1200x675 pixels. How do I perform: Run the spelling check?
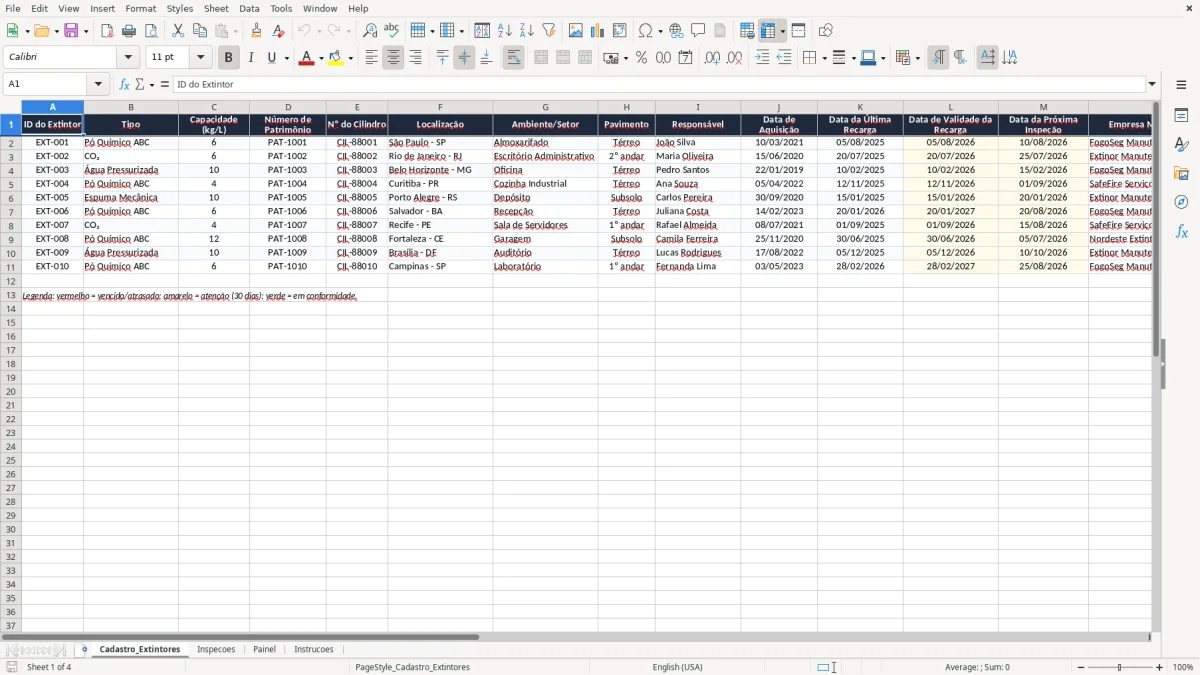click(391, 31)
